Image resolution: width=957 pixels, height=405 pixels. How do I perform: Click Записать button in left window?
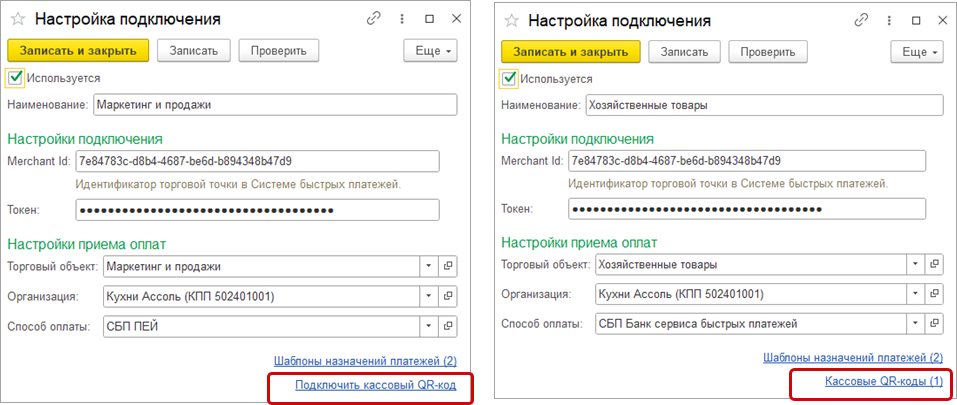tap(193, 51)
